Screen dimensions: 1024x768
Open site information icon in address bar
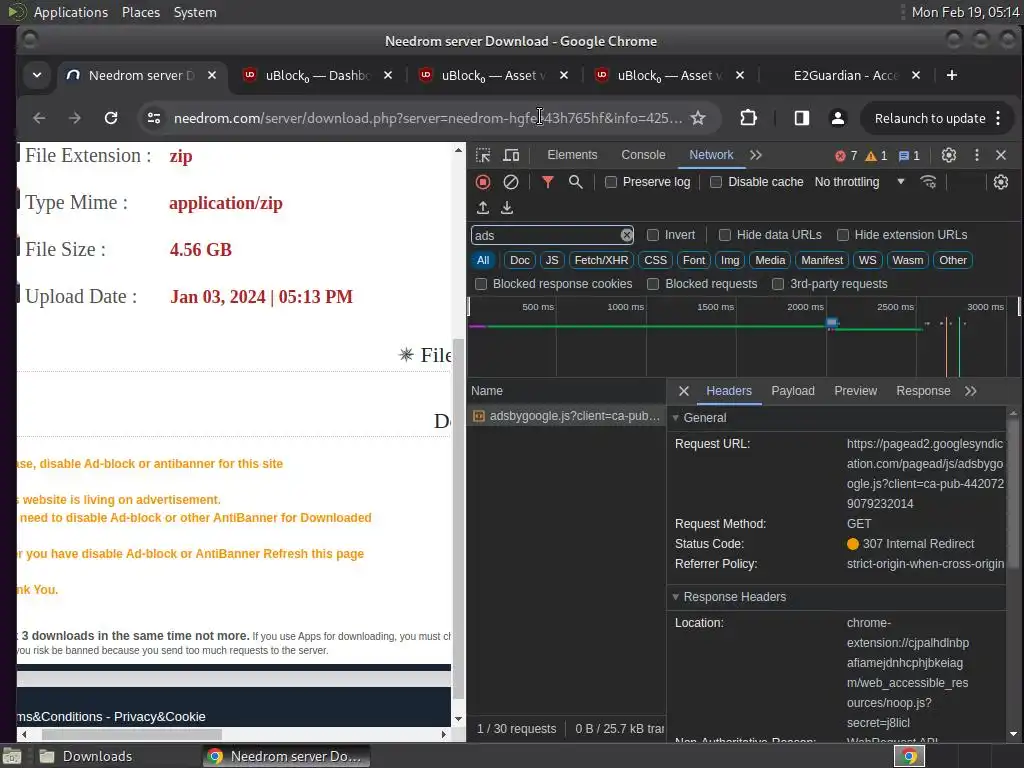(x=154, y=118)
